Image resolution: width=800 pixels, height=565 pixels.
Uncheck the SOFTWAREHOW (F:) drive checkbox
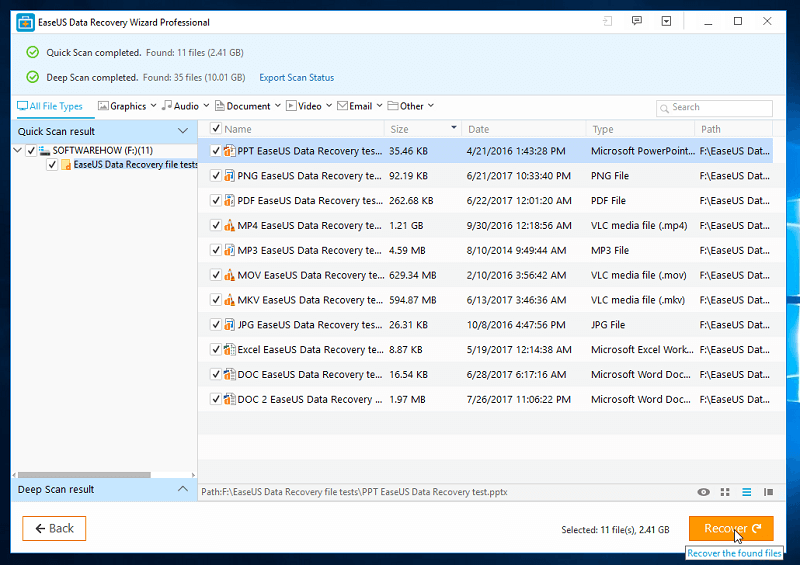tap(31, 151)
